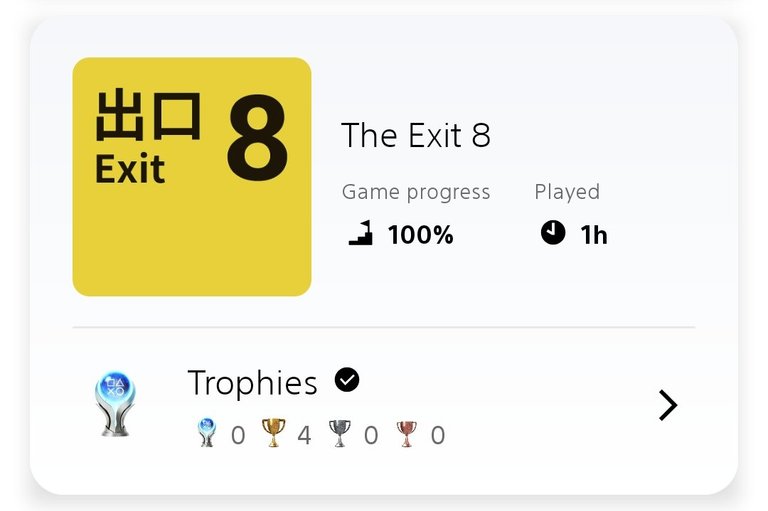Click the verified checkmark beside Trophies
Image resolution: width=768 pixels, height=511 pixels.
click(x=347, y=380)
